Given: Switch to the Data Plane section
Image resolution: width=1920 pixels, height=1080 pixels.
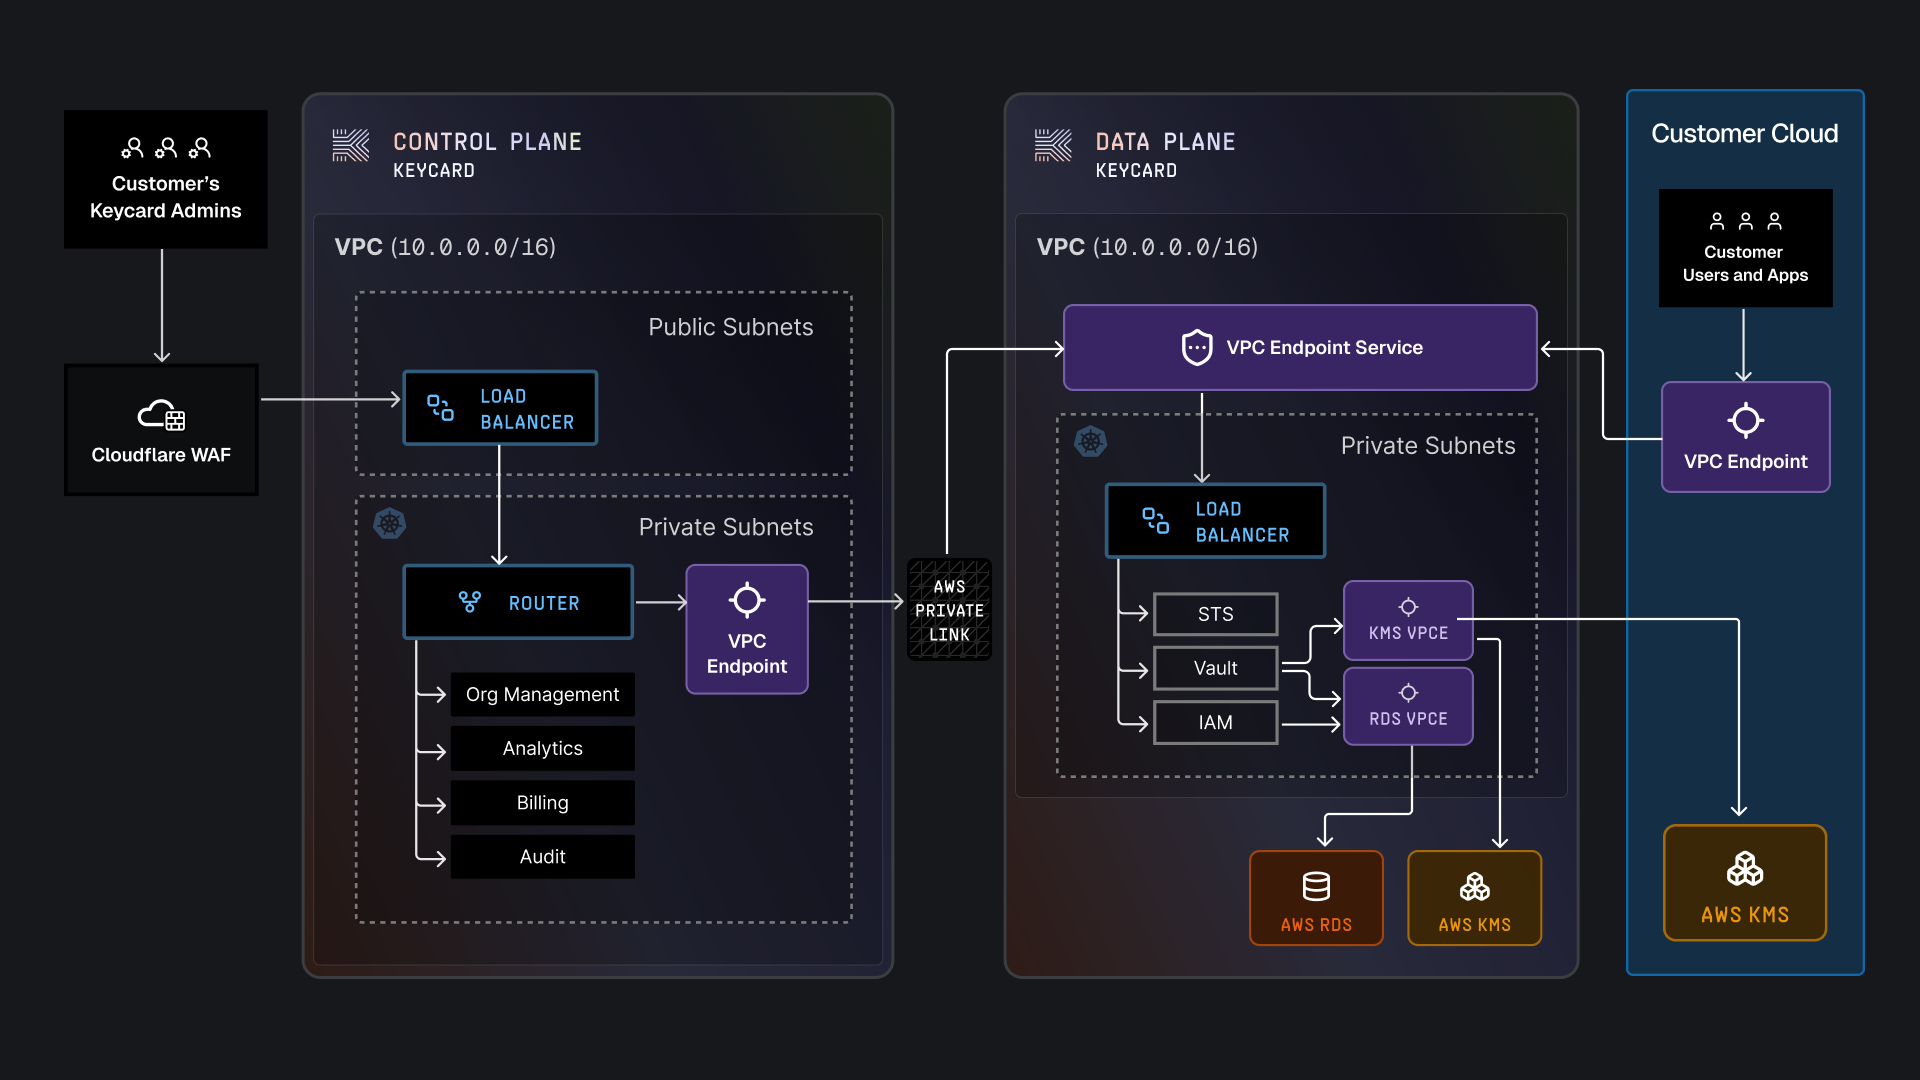Looking at the screenshot, I should coord(1165,141).
